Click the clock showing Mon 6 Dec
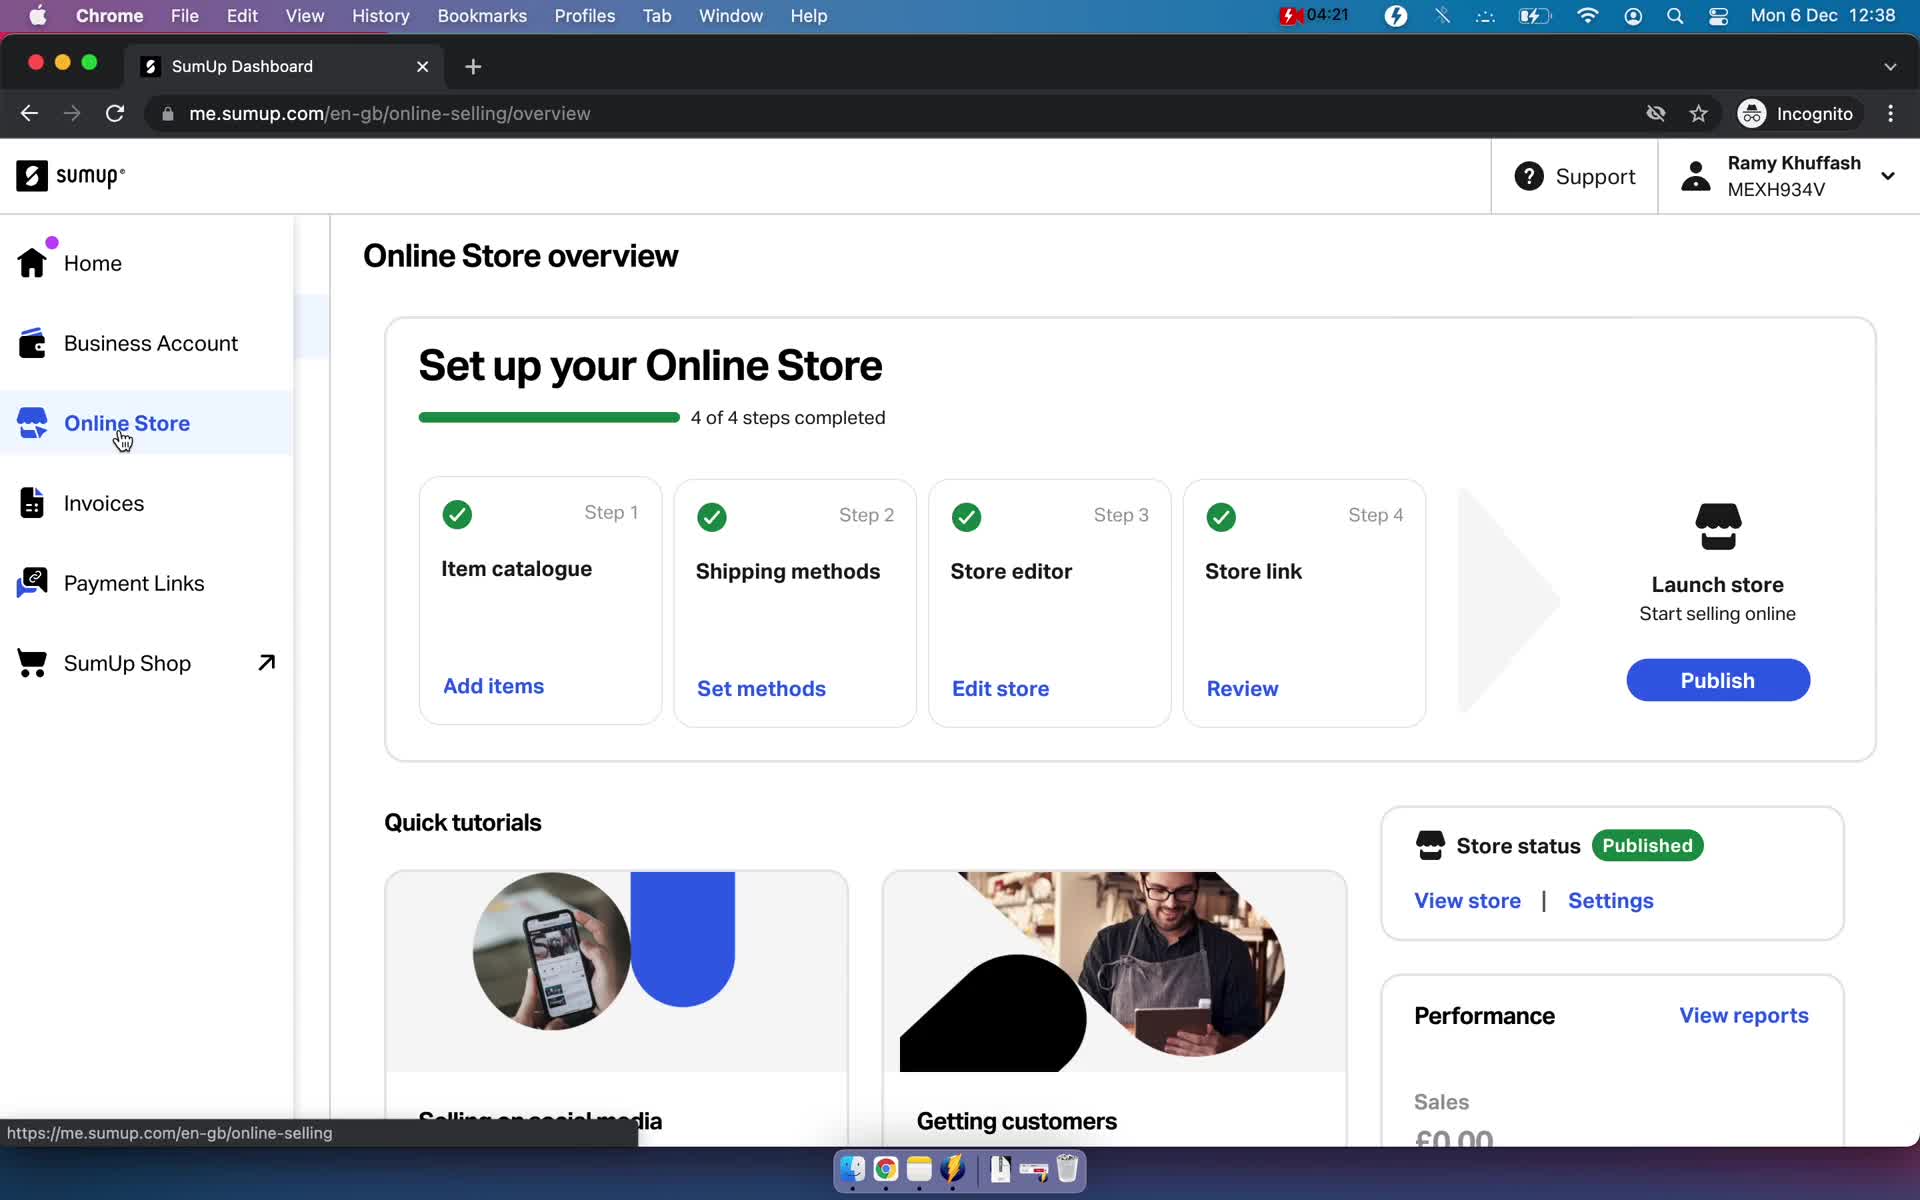The image size is (1920, 1200). (x=1822, y=16)
